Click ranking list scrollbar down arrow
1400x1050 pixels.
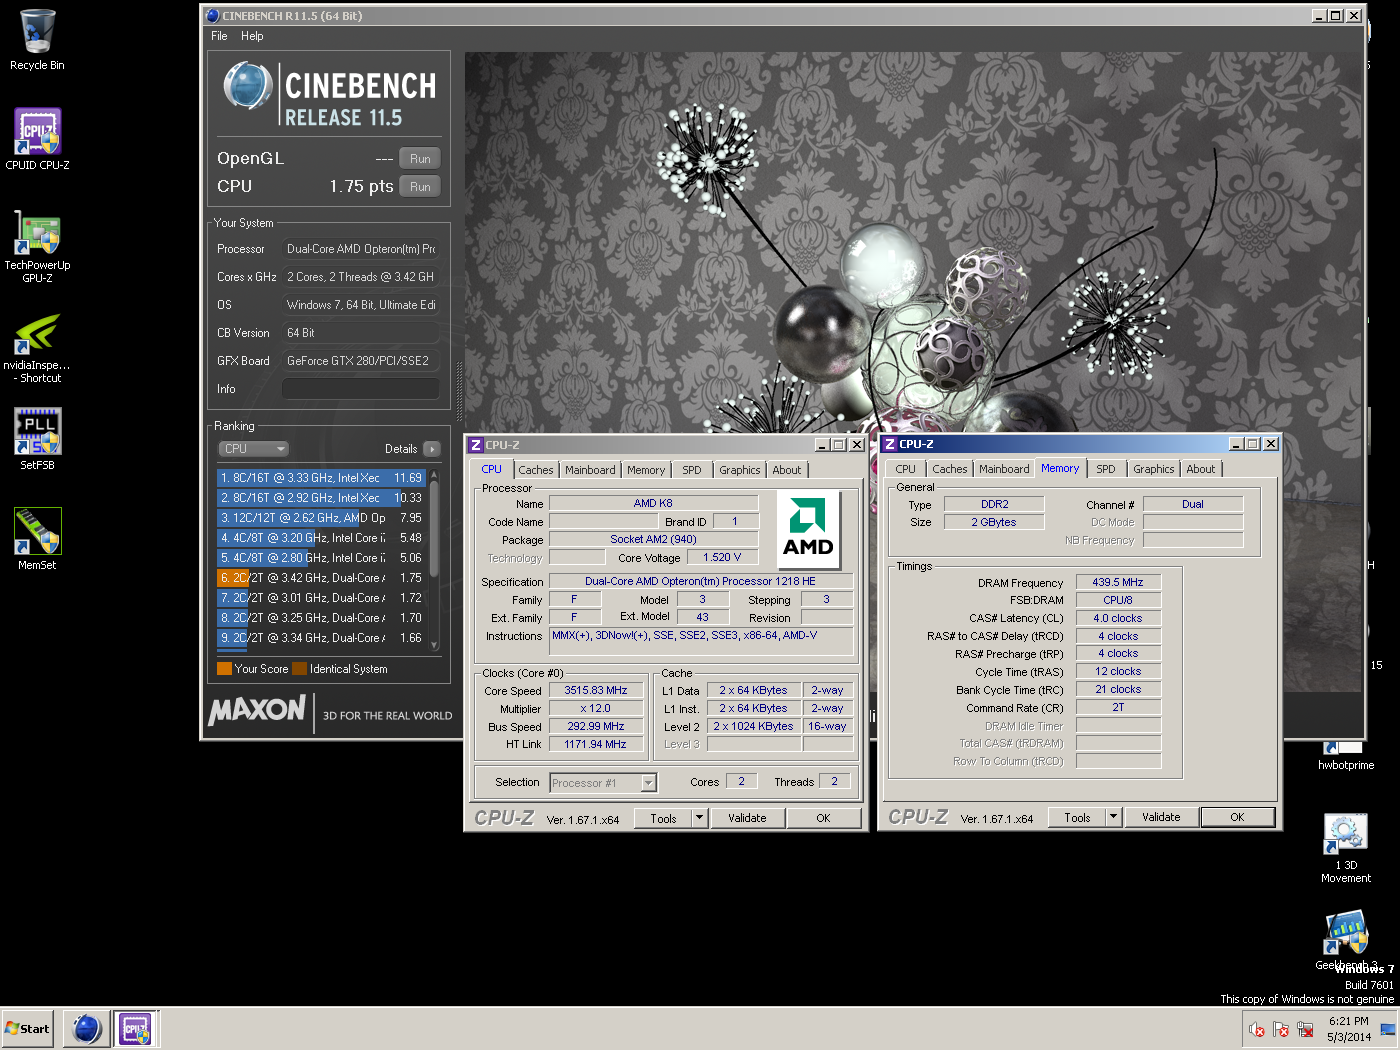coord(434,646)
